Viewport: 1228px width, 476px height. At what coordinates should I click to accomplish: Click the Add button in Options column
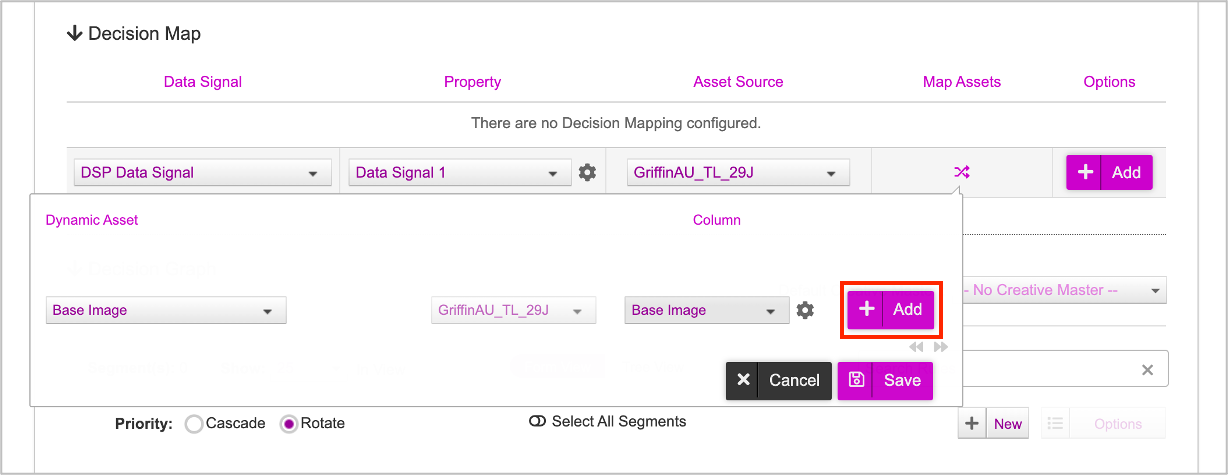(1110, 172)
